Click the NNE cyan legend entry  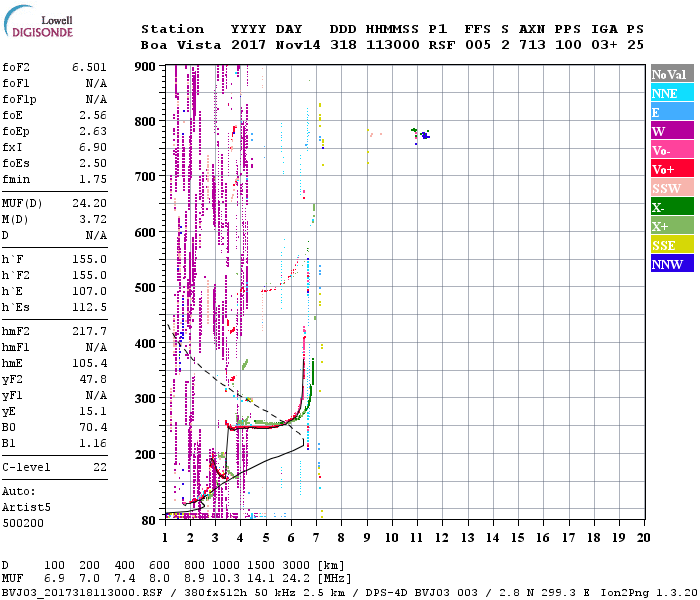pos(671,93)
